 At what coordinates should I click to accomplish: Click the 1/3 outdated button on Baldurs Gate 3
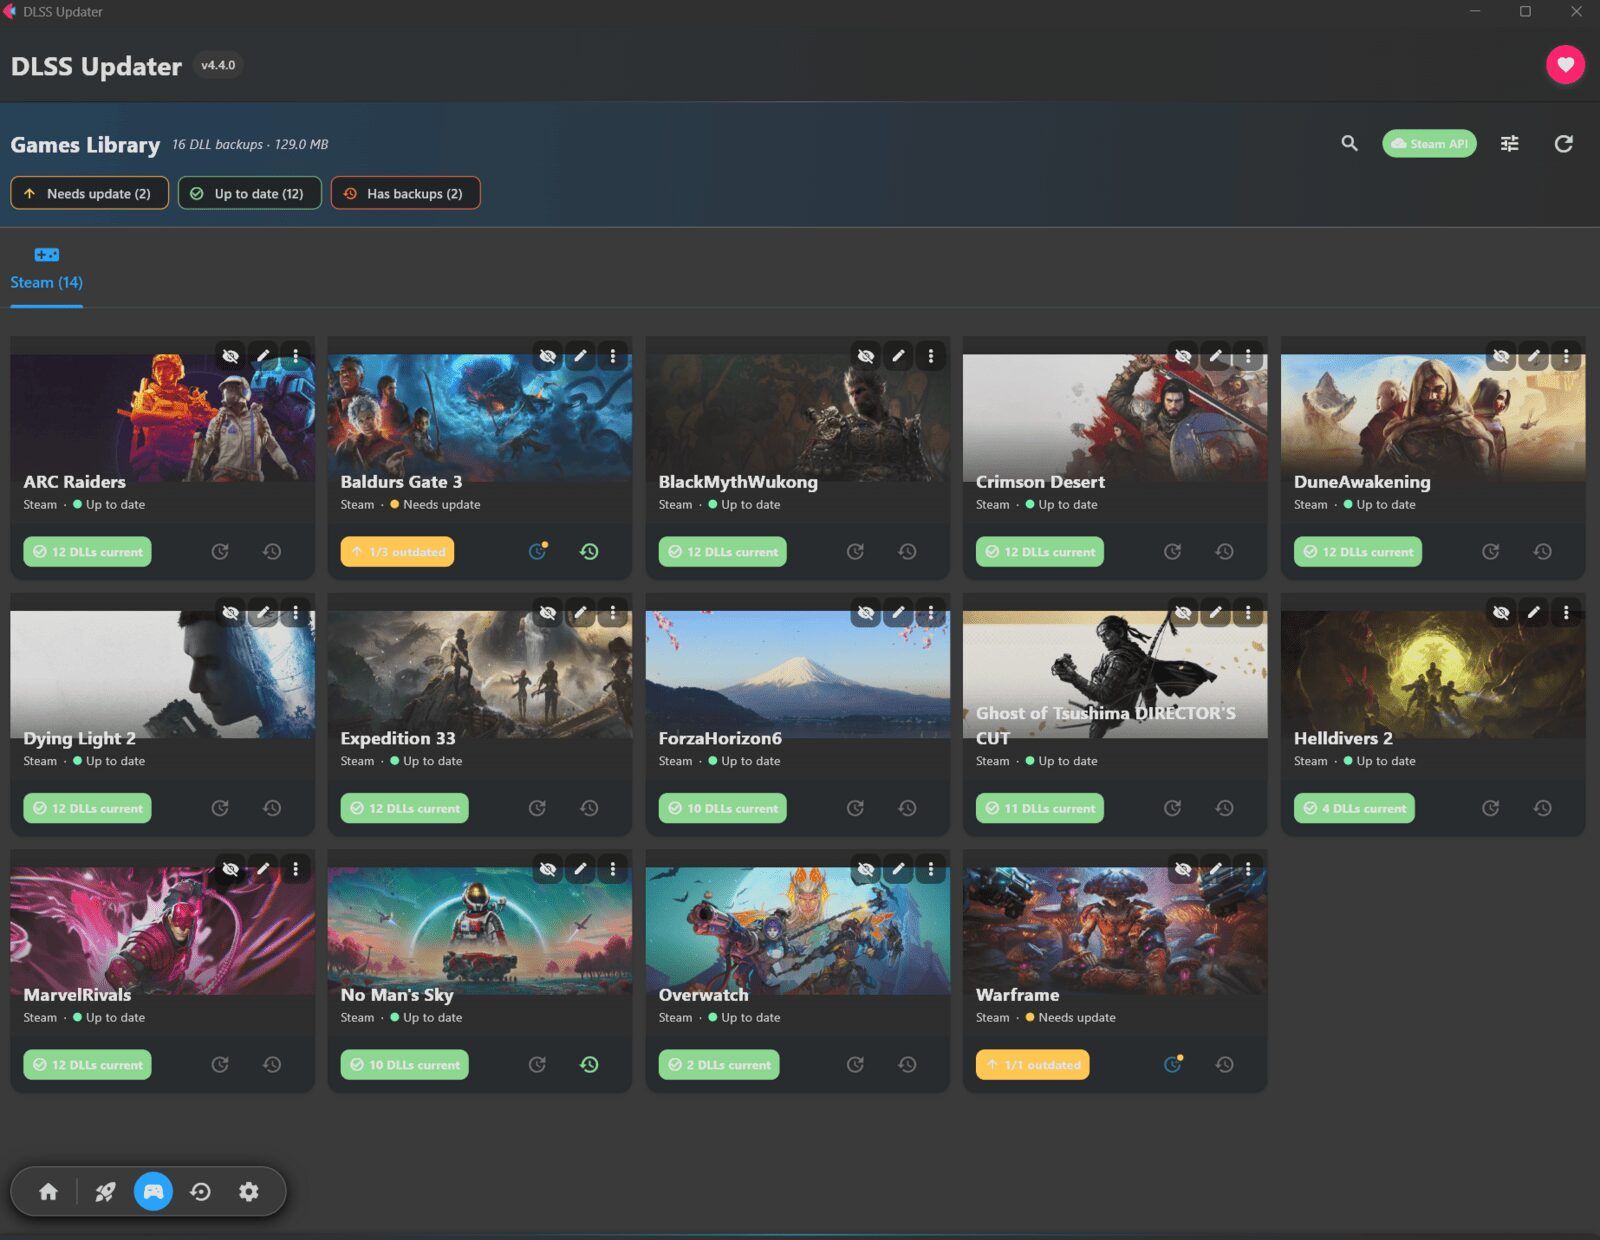point(397,551)
